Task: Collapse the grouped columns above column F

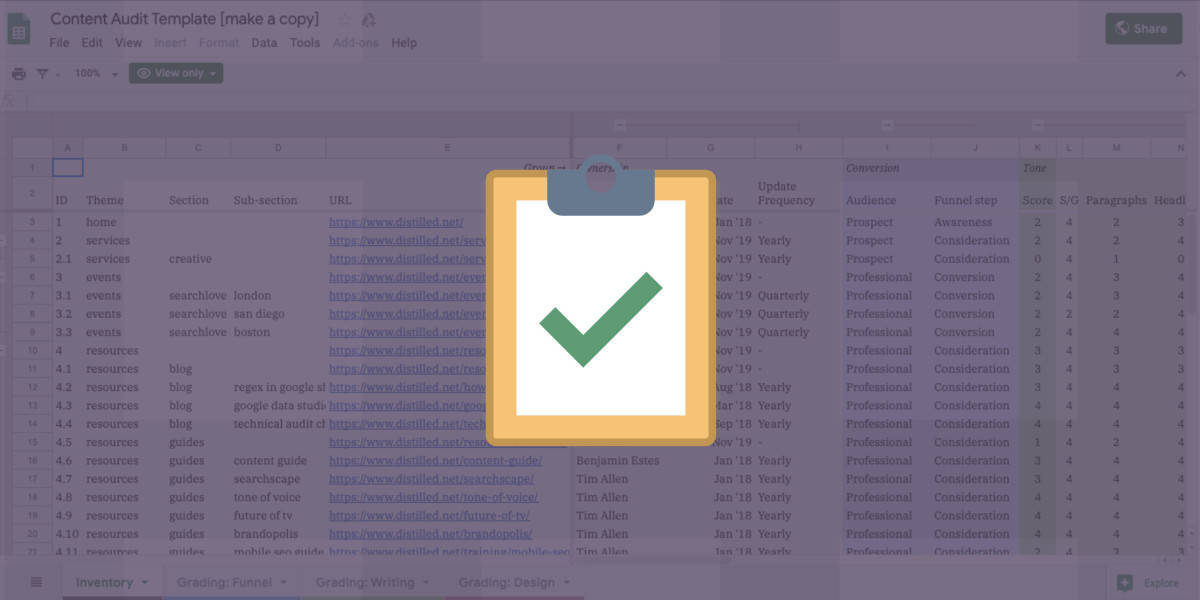Action: point(620,124)
